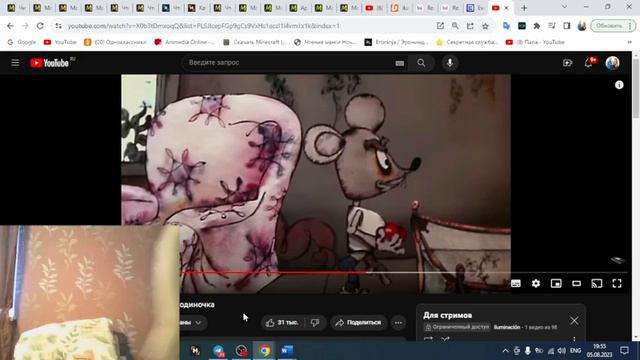Close the Для стримов playlist panel
This screenshot has width=640, height=360.
pyautogui.click(x=574, y=321)
